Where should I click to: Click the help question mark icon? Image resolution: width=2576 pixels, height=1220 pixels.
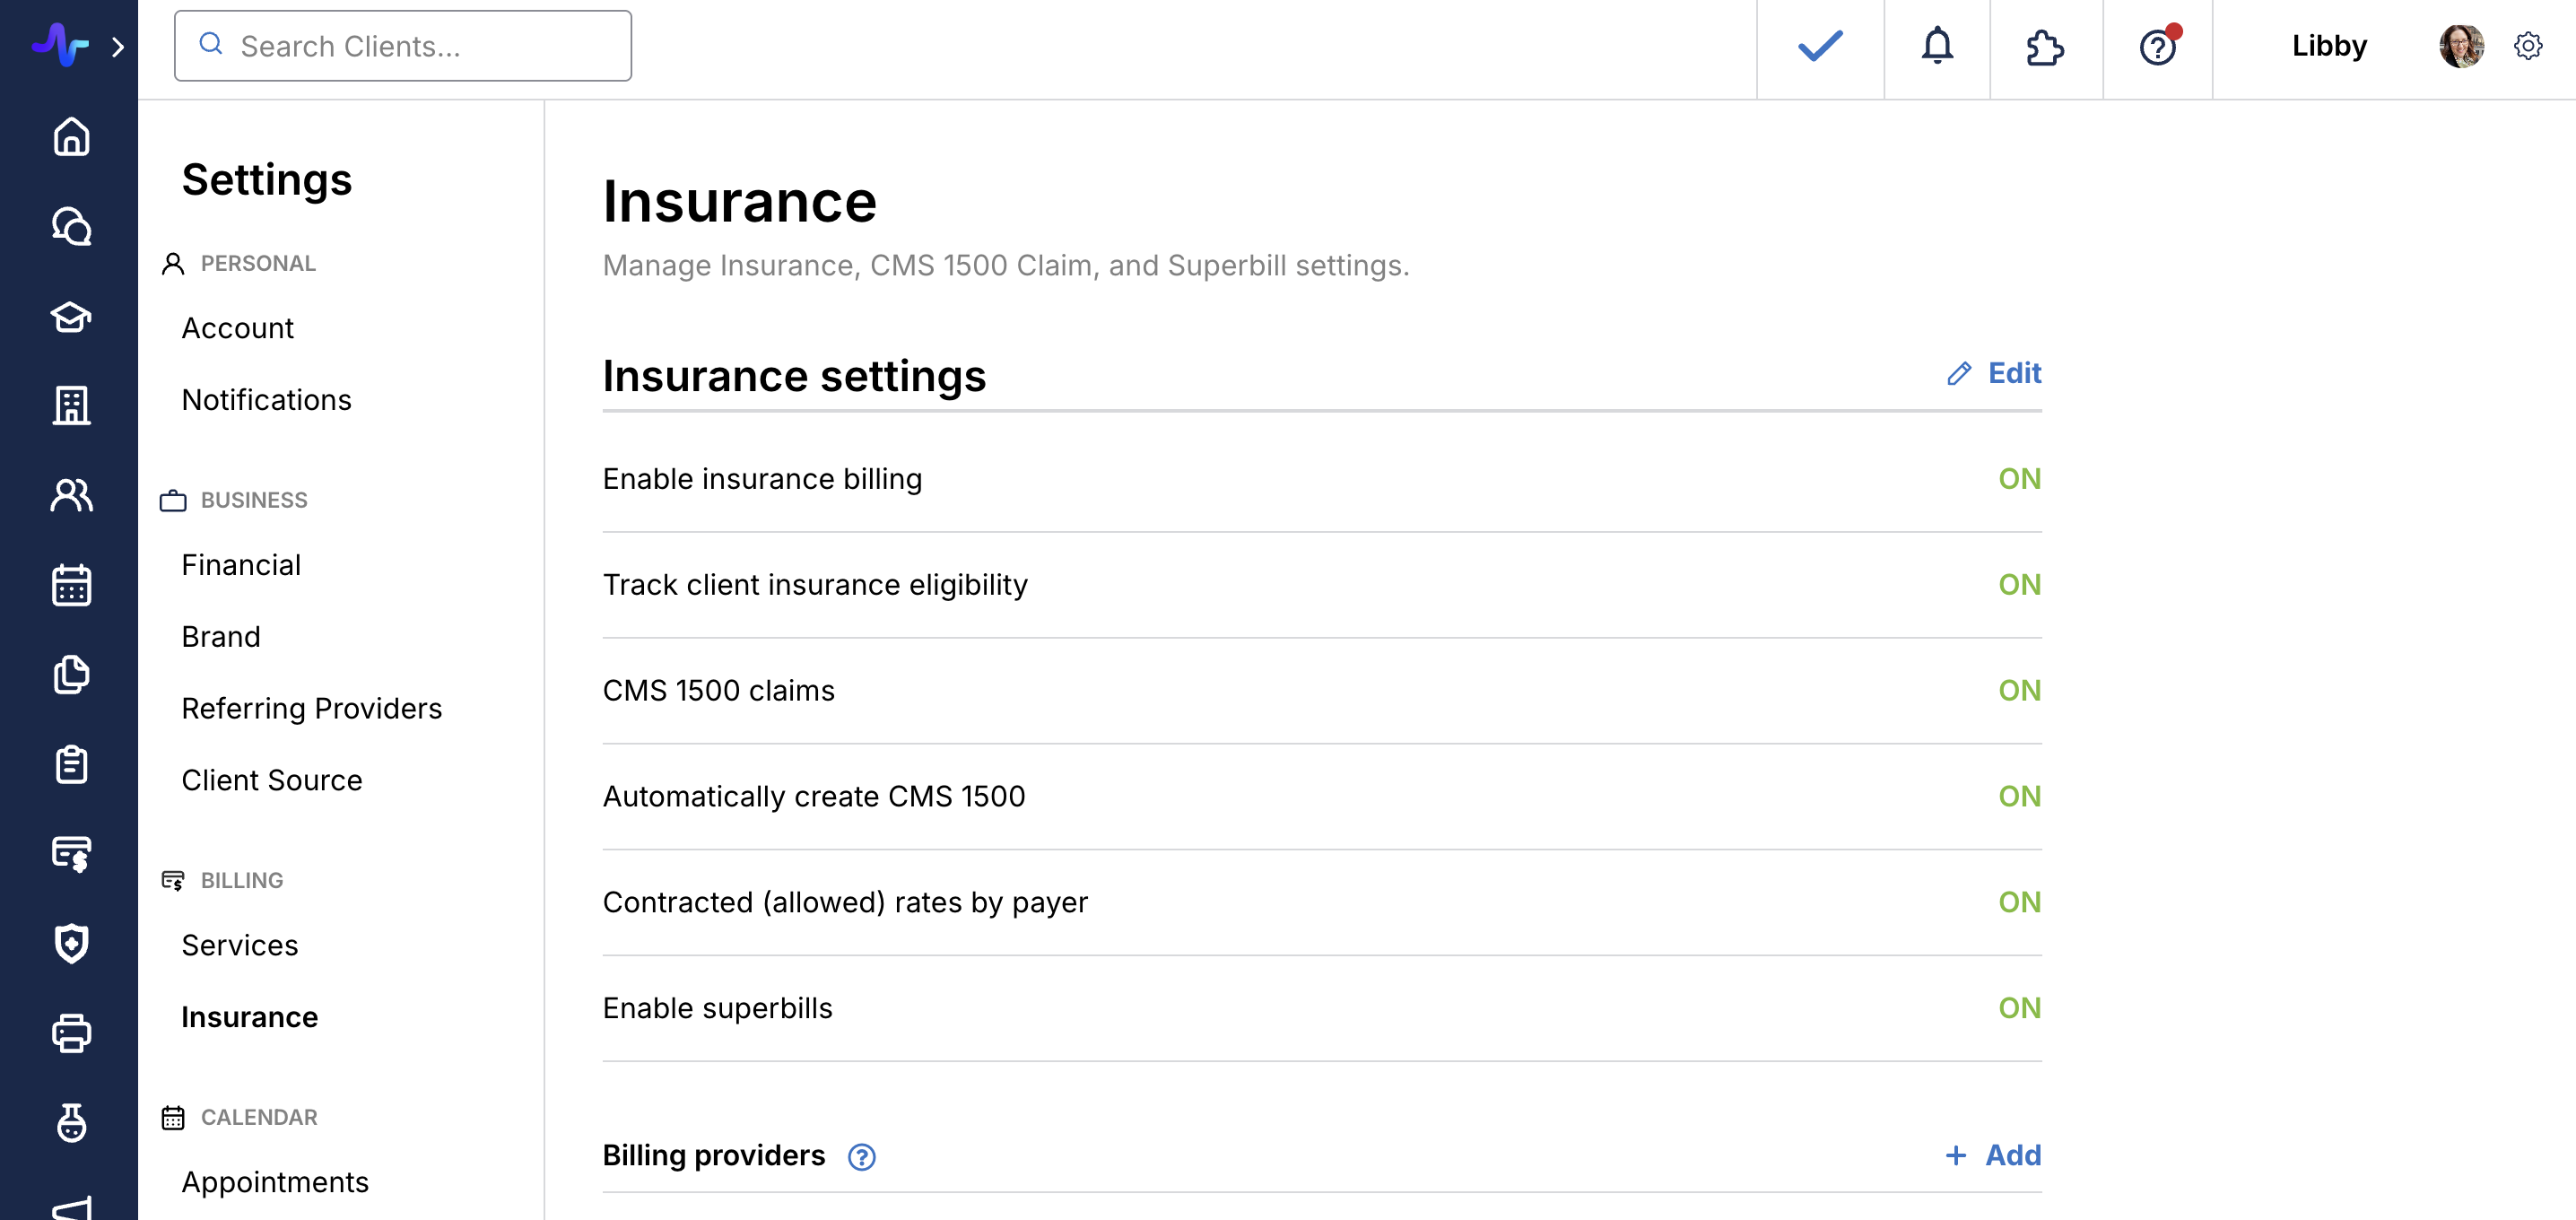(x=2156, y=47)
